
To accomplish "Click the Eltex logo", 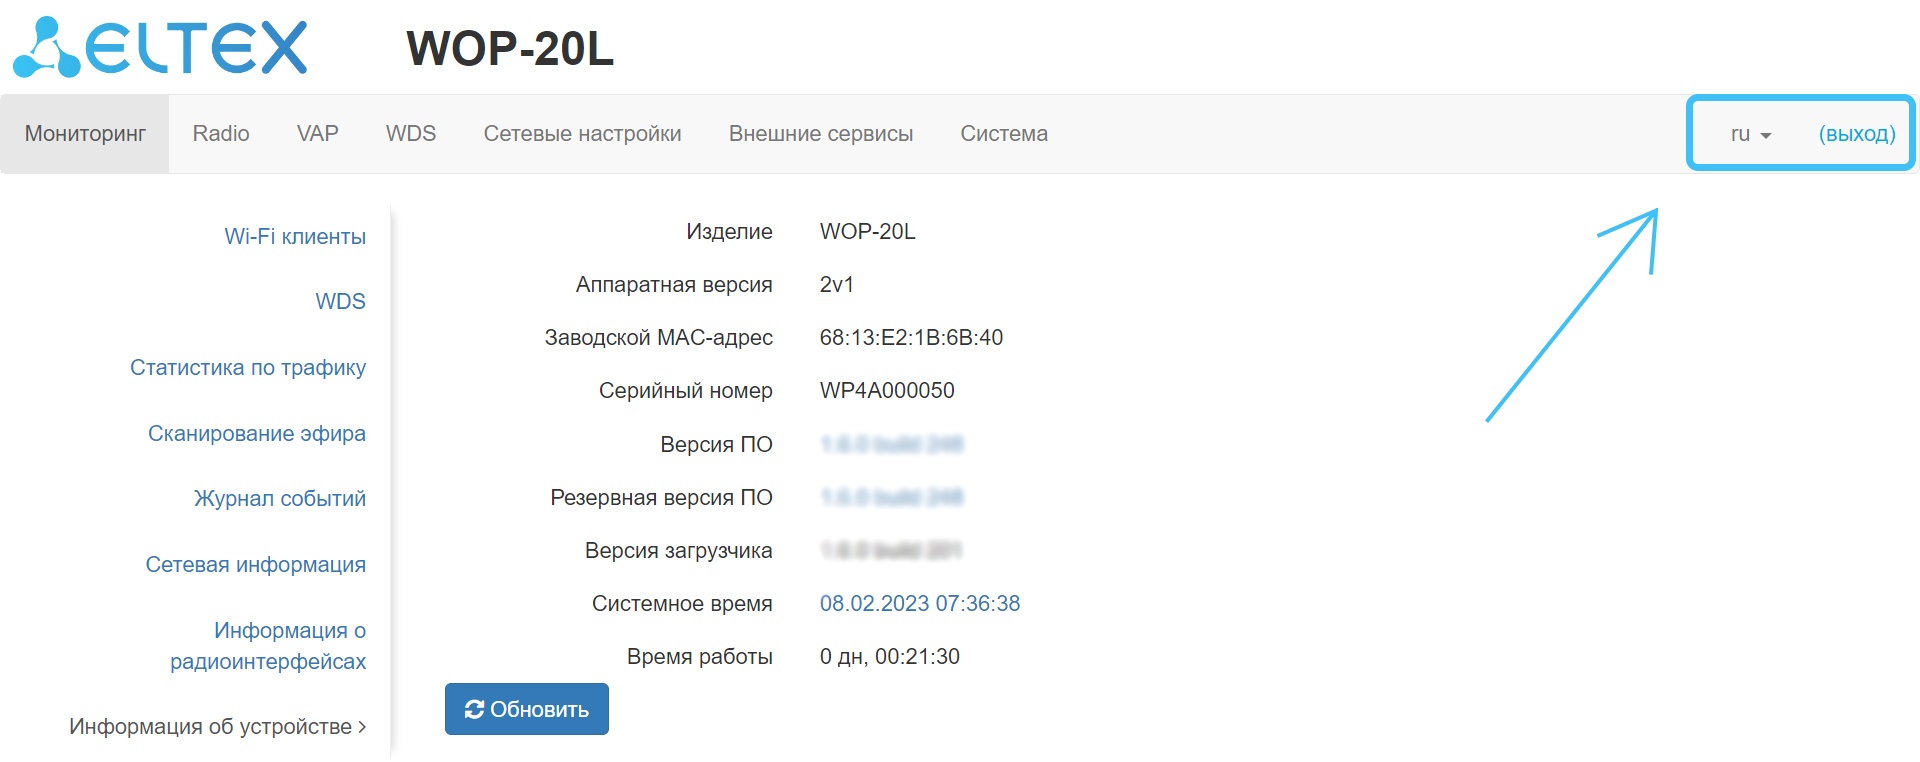I will (160, 47).
